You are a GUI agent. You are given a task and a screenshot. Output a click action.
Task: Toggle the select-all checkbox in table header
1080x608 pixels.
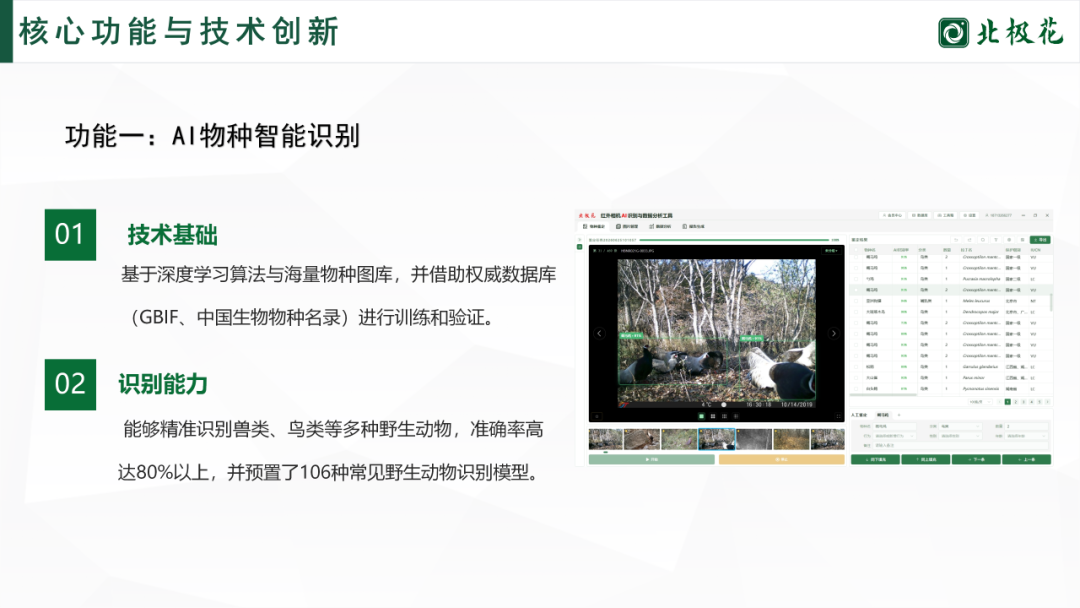pos(856,250)
